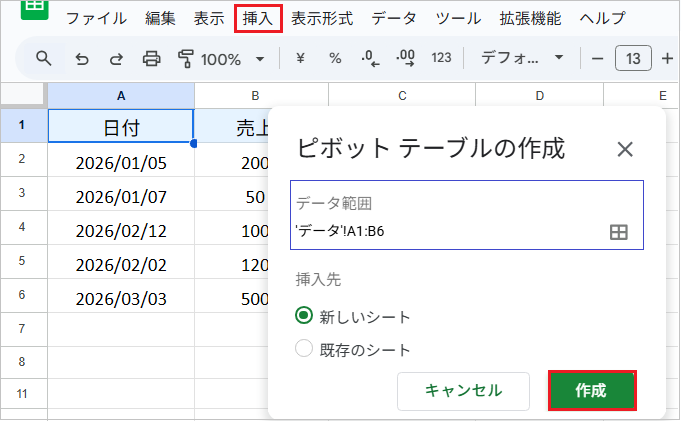Open the 123 number format menu

[441, 58]
